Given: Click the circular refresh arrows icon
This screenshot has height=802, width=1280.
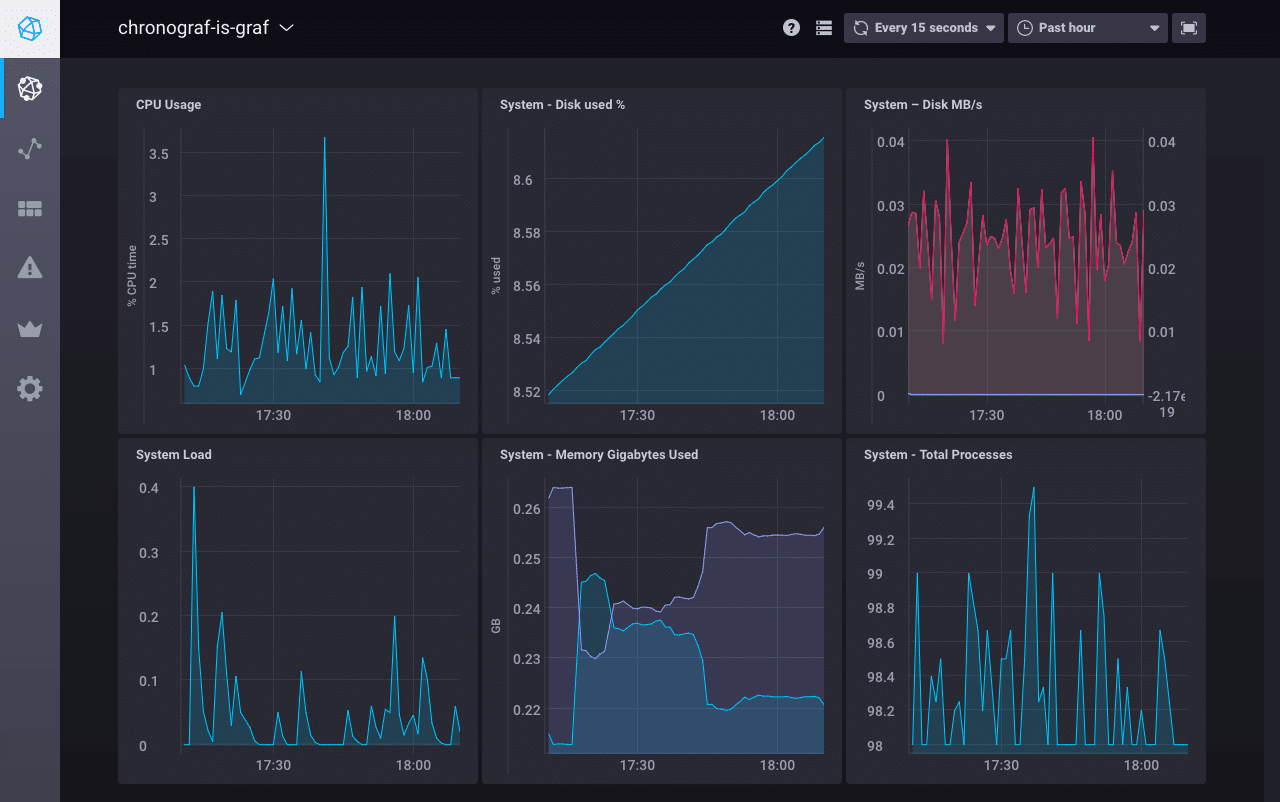Looking at the screenshot, I should pos(860,27).
